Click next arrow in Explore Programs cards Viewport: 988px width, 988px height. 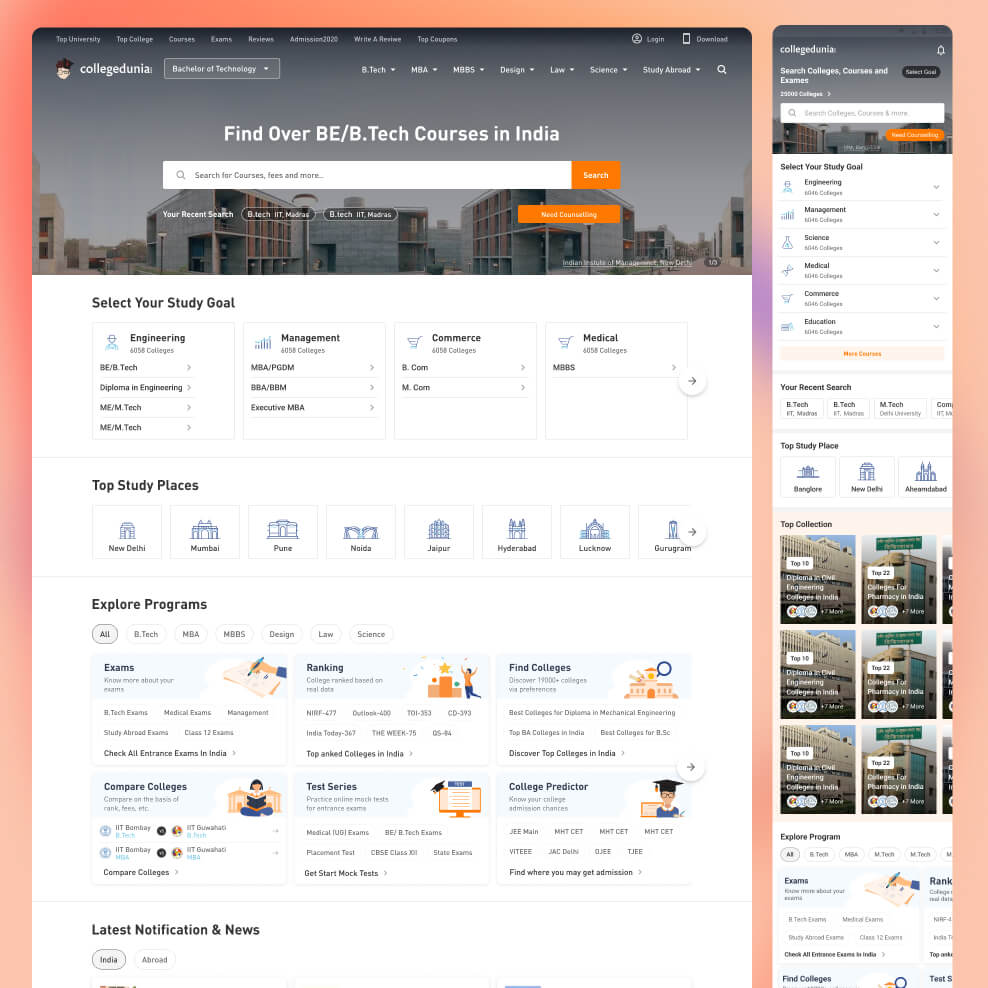point(691,767)
